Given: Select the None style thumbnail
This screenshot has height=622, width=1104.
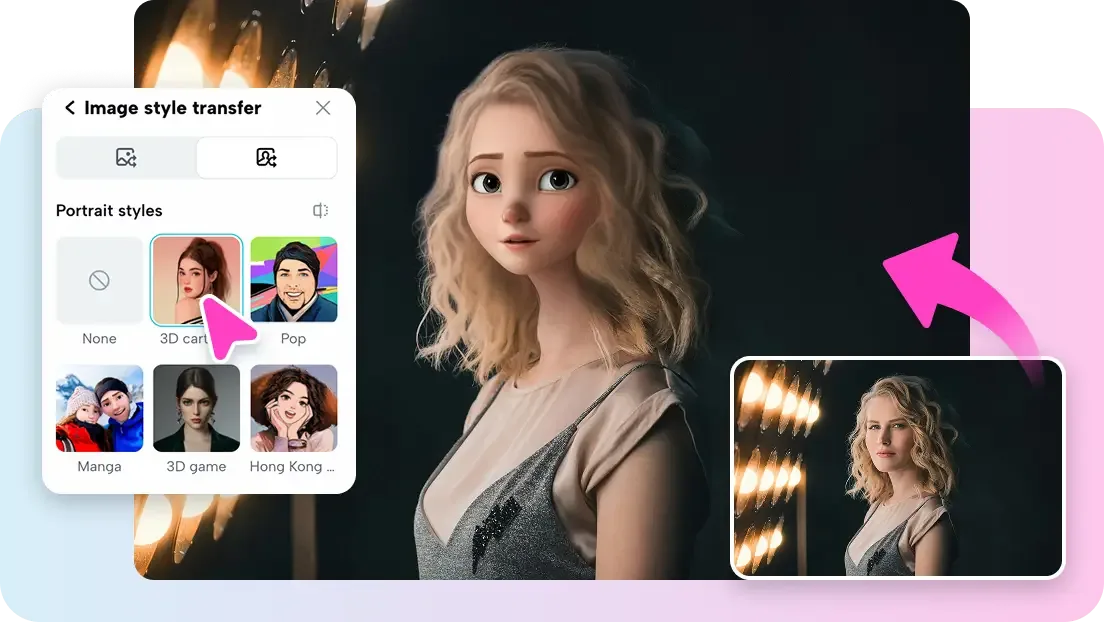Looking at the screenshot, I should pyautogui.click(x=99, y=280).
